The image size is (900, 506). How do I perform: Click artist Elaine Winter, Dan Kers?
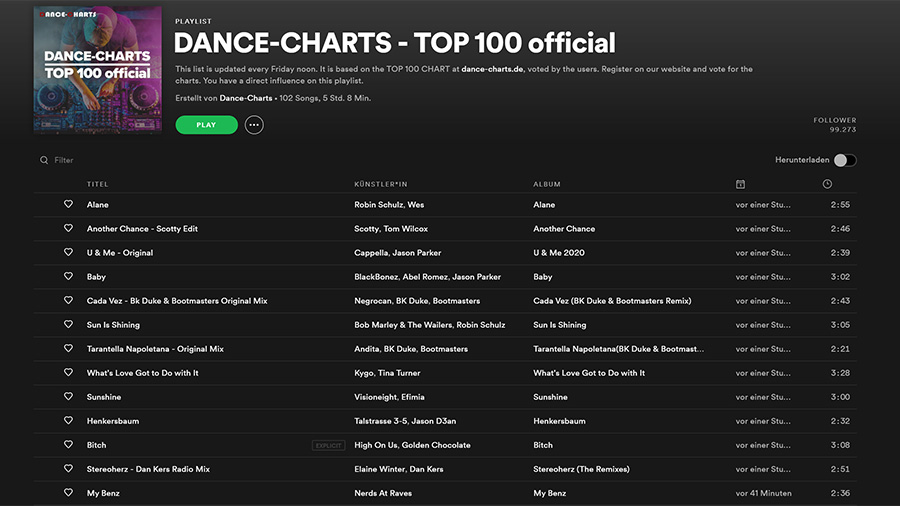click(x=399, y=469)
